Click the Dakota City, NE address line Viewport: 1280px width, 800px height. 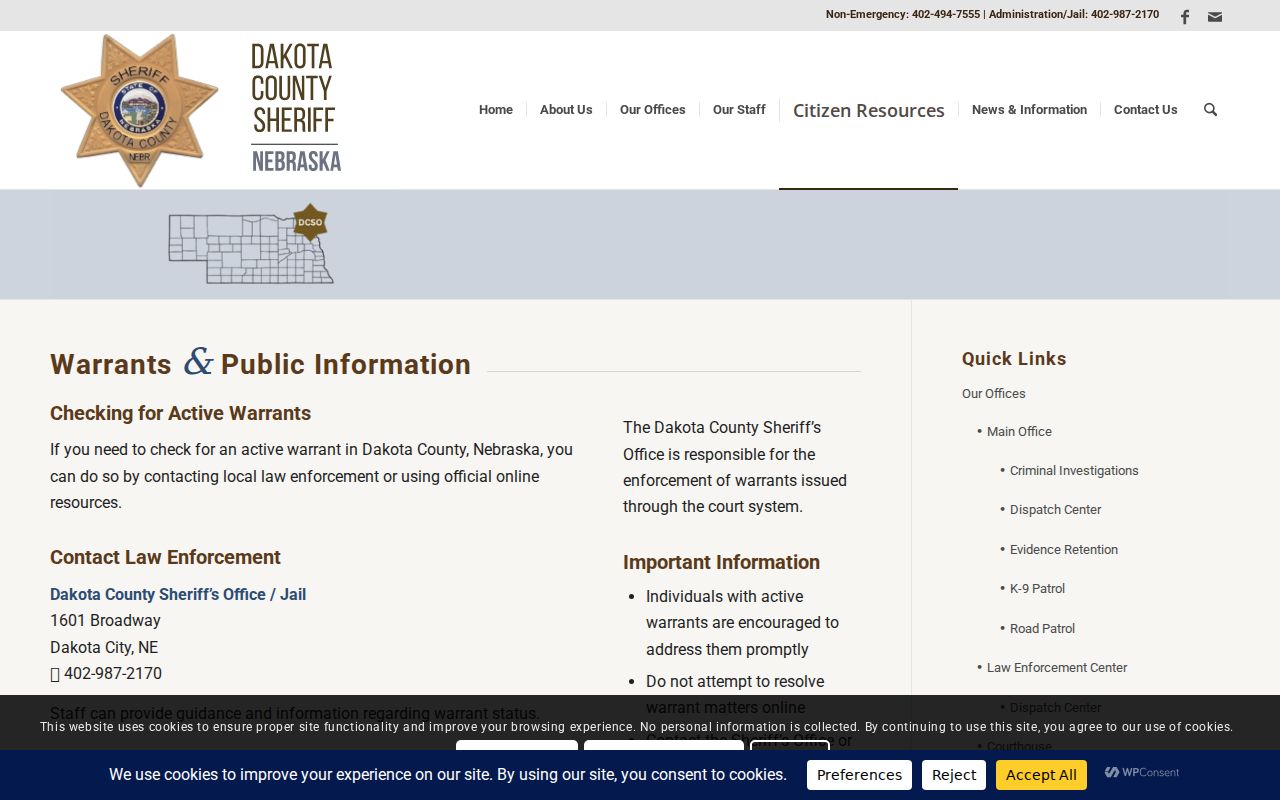click(104, 648)
